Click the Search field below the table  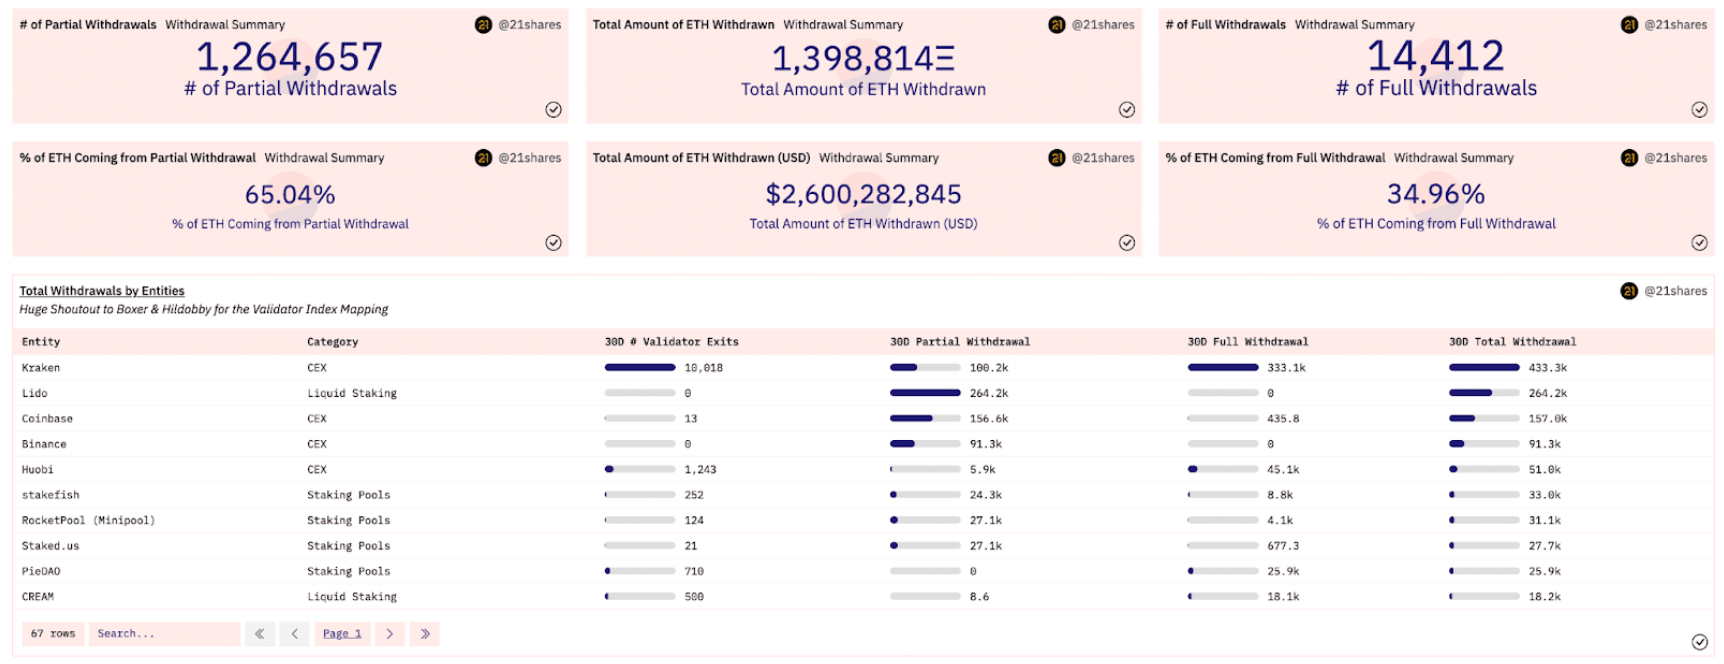pos(164,634)
